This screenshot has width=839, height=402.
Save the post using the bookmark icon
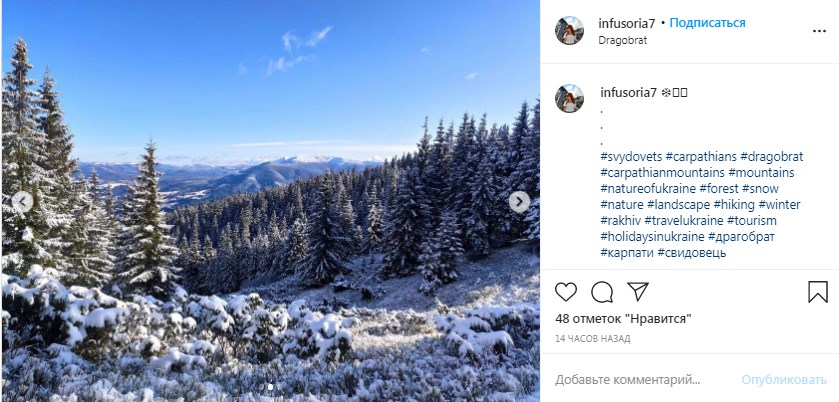817,292
